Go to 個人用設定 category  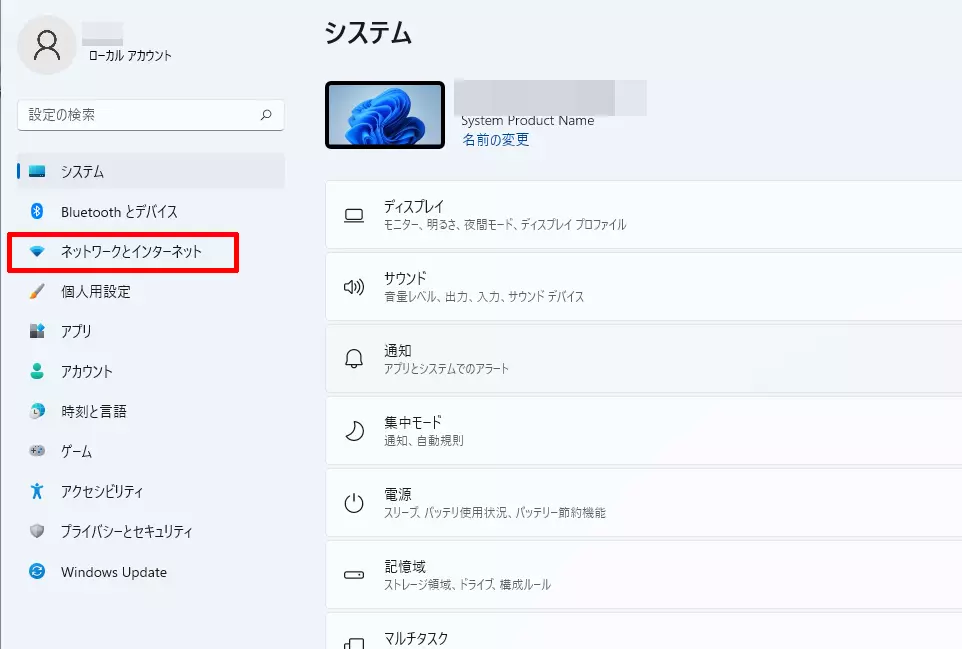(151, 291)
